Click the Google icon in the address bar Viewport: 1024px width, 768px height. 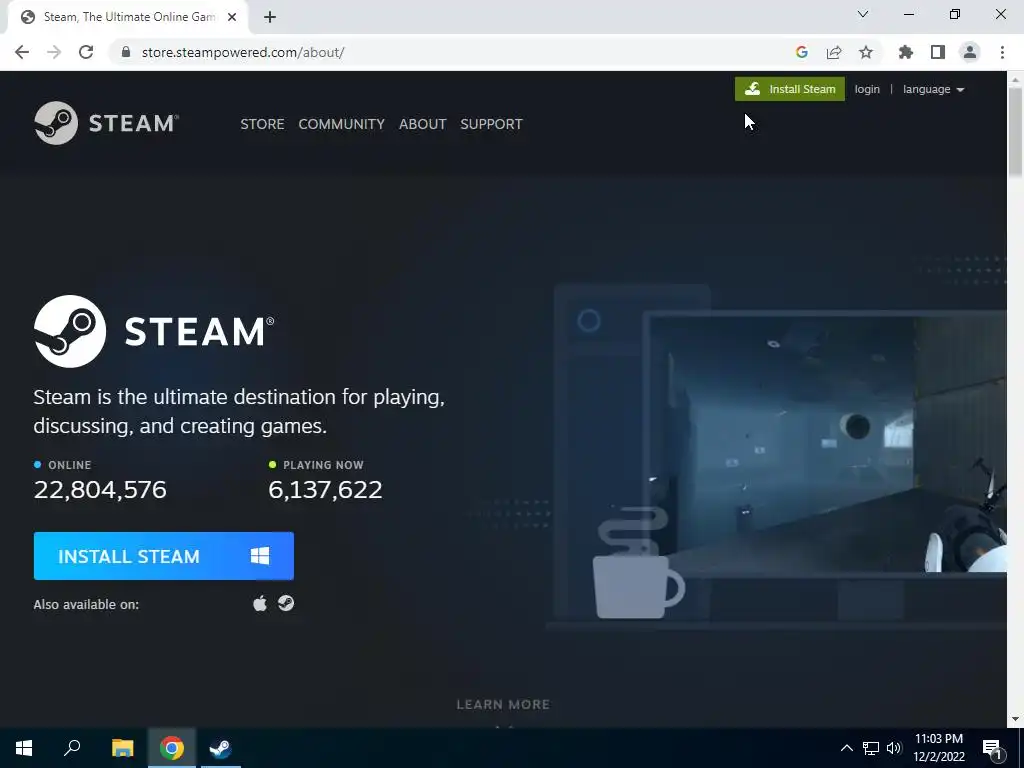click(802, 52)
